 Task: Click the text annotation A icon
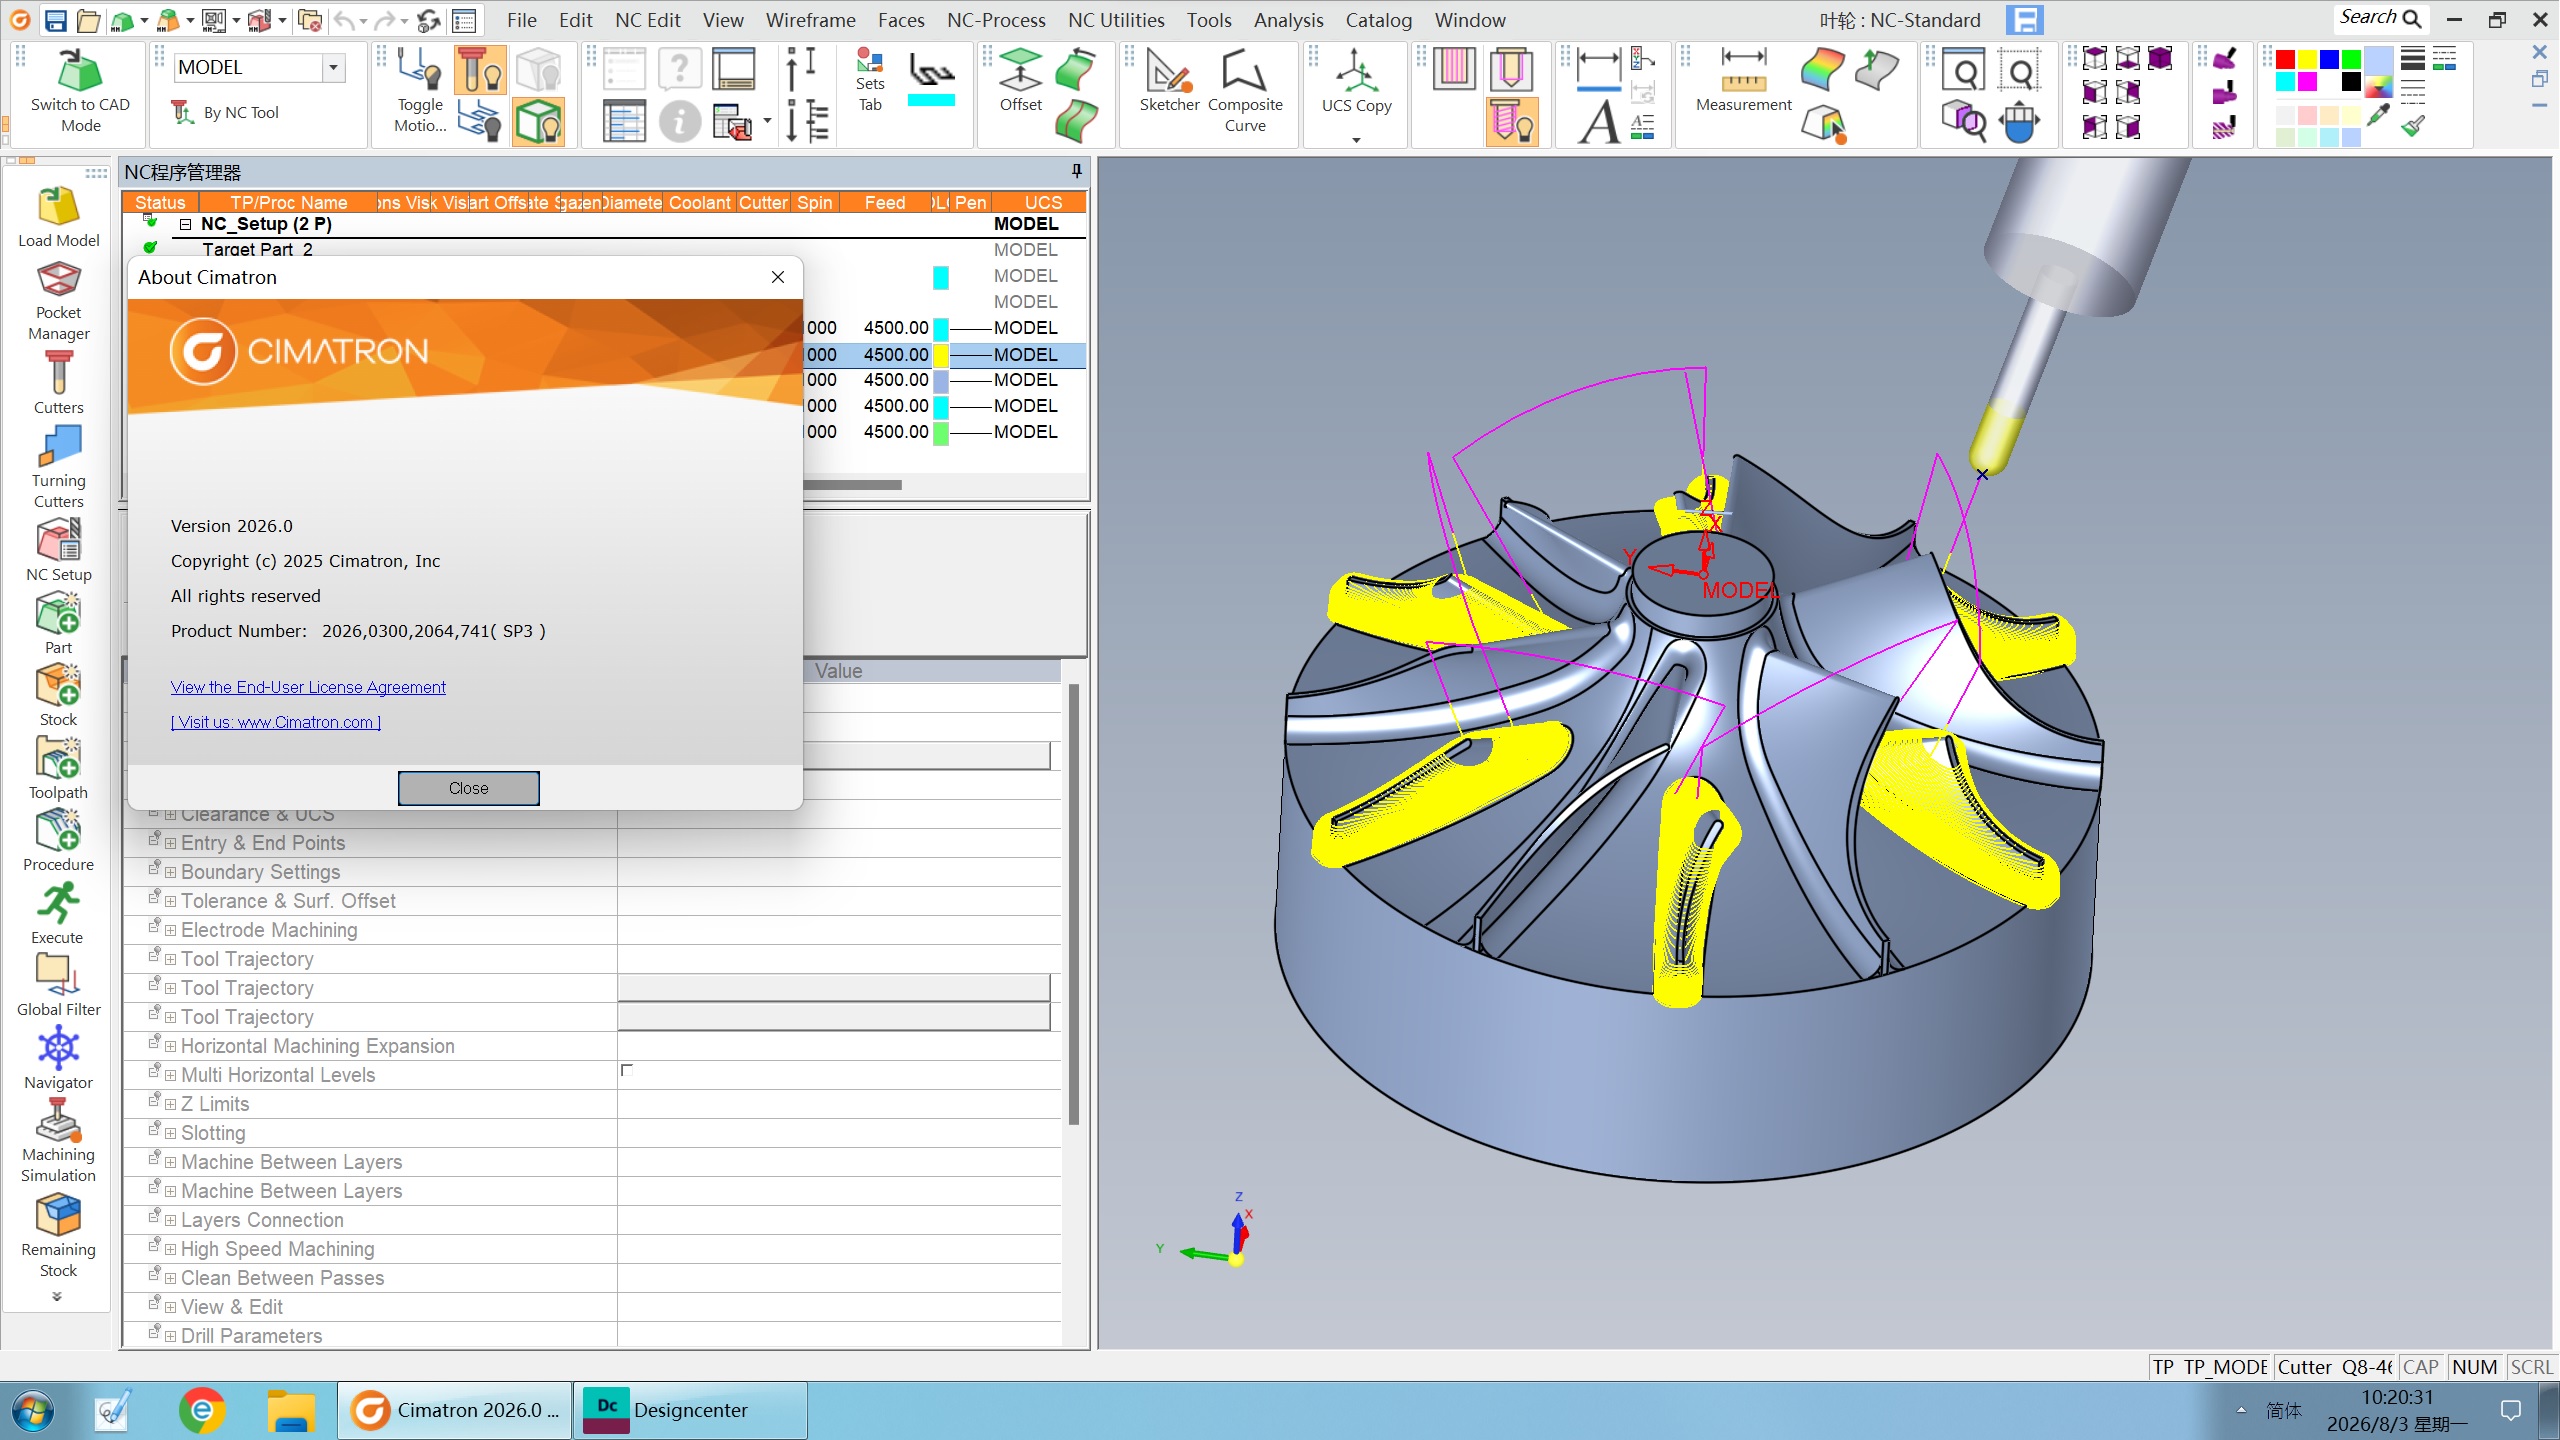click(1598, 122)
